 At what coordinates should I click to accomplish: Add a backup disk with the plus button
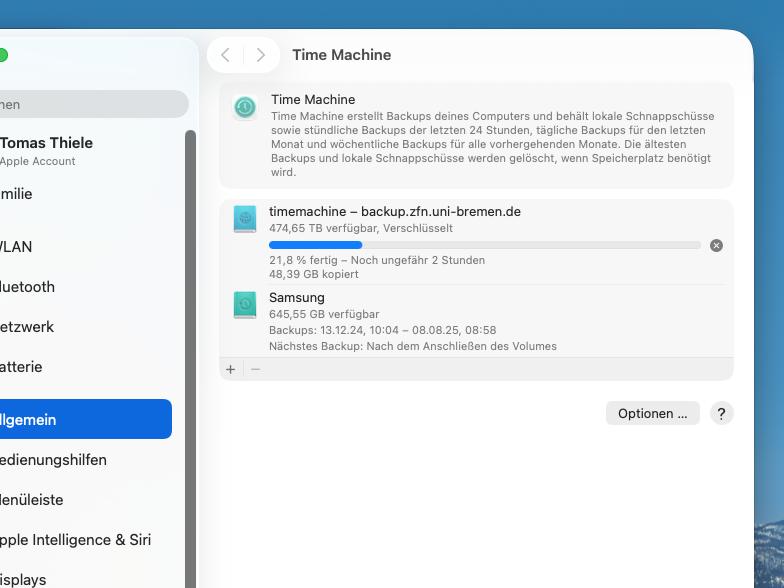(231, 369)
